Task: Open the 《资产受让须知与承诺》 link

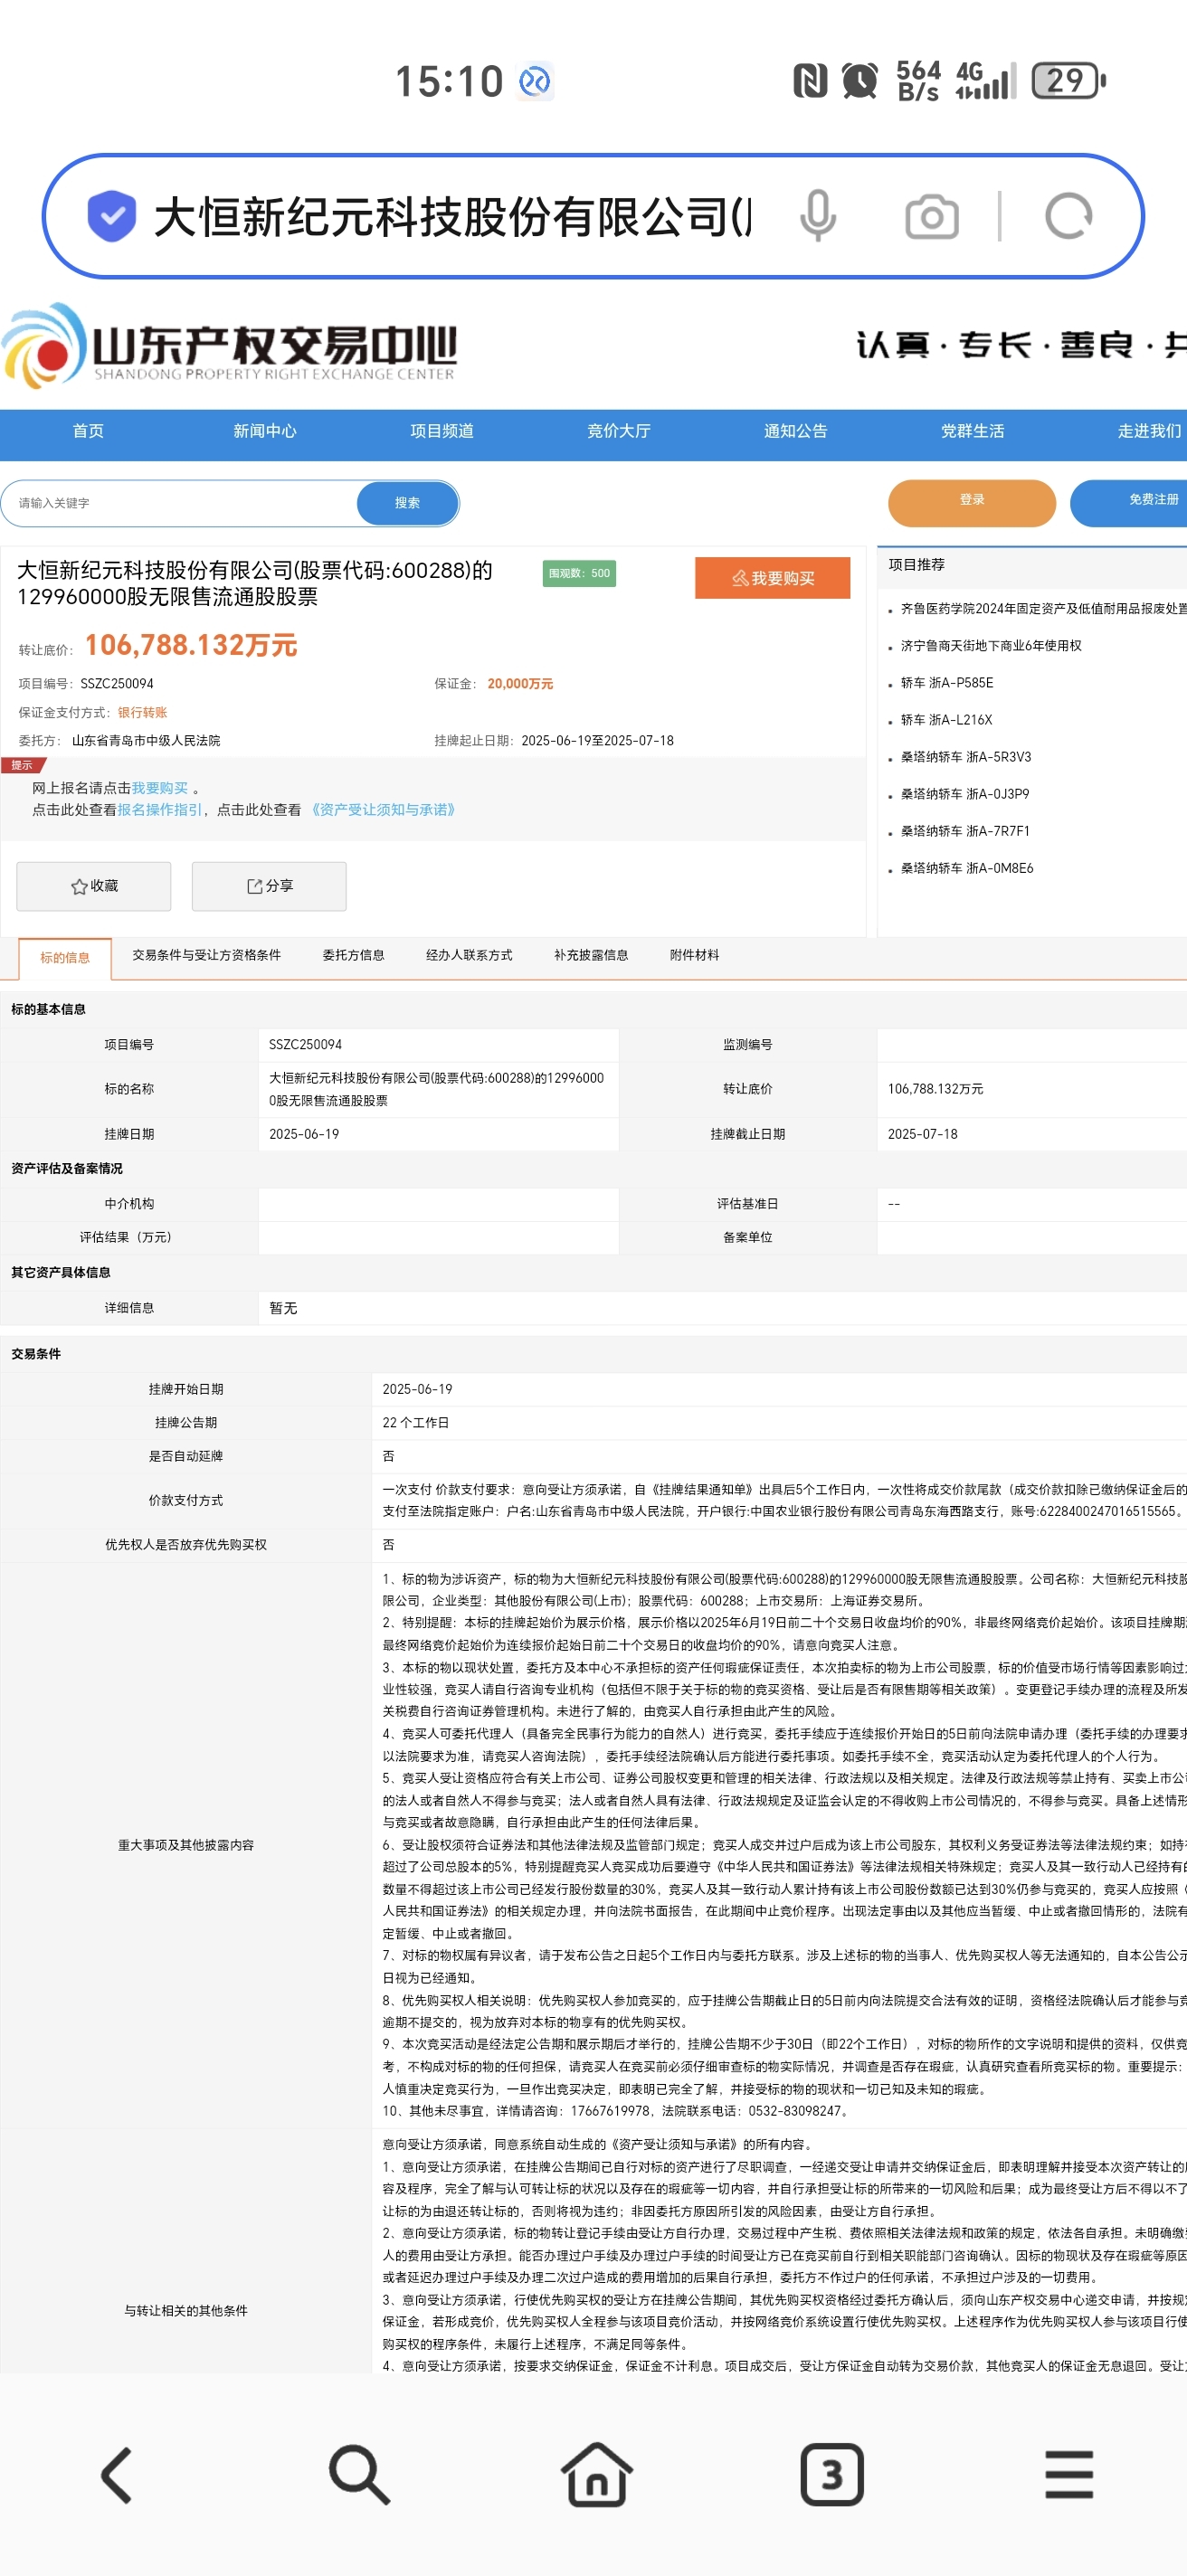Action: point(382,810)
